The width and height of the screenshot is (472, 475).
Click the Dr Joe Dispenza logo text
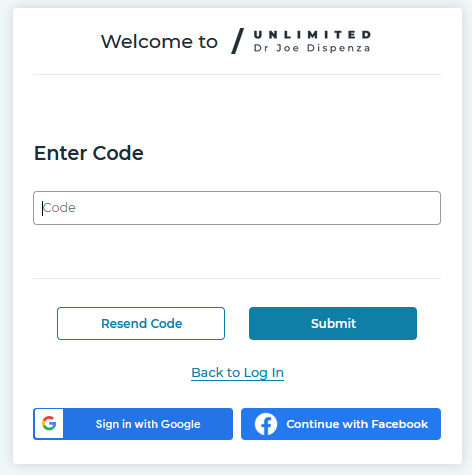coord(312,48)
